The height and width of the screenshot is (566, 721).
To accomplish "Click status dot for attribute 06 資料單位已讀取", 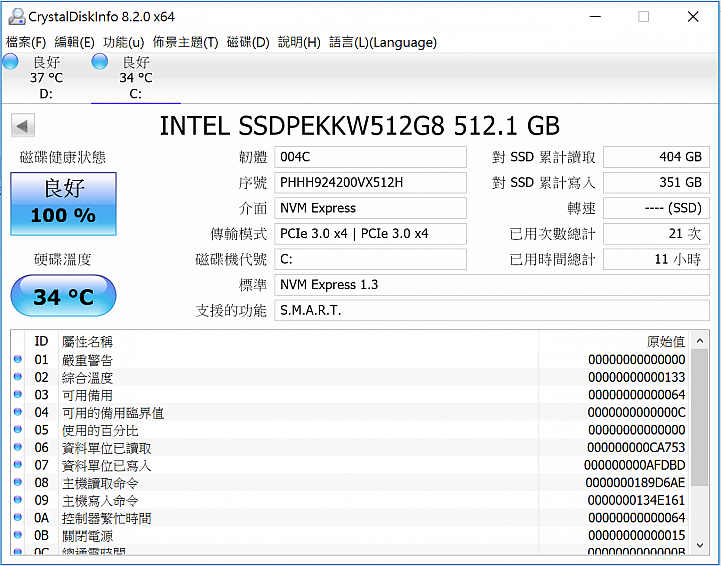I will point(18,447).
